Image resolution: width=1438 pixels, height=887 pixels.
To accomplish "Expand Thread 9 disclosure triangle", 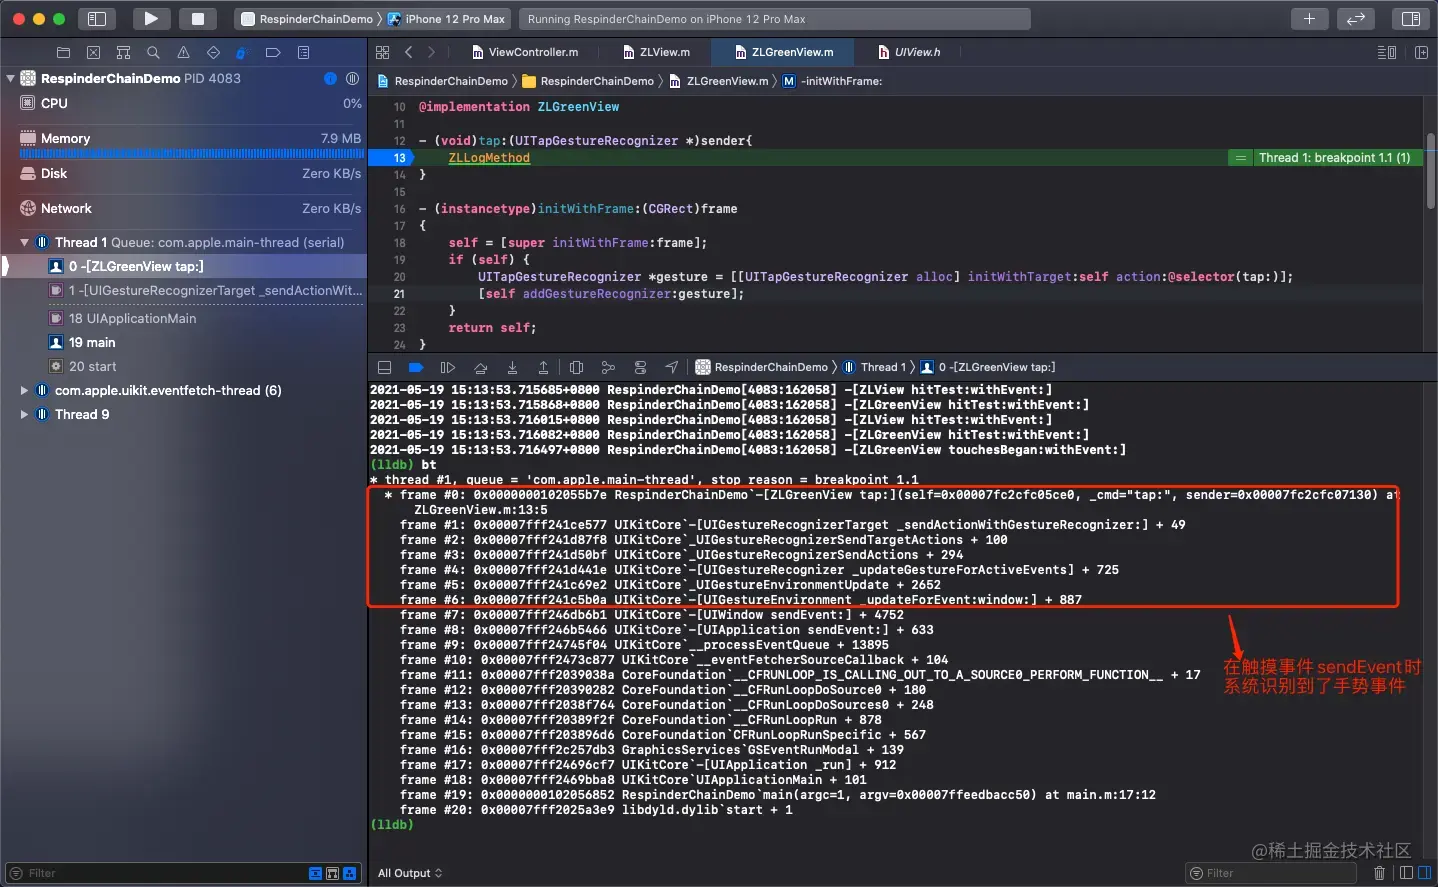I will click(24, 414).
